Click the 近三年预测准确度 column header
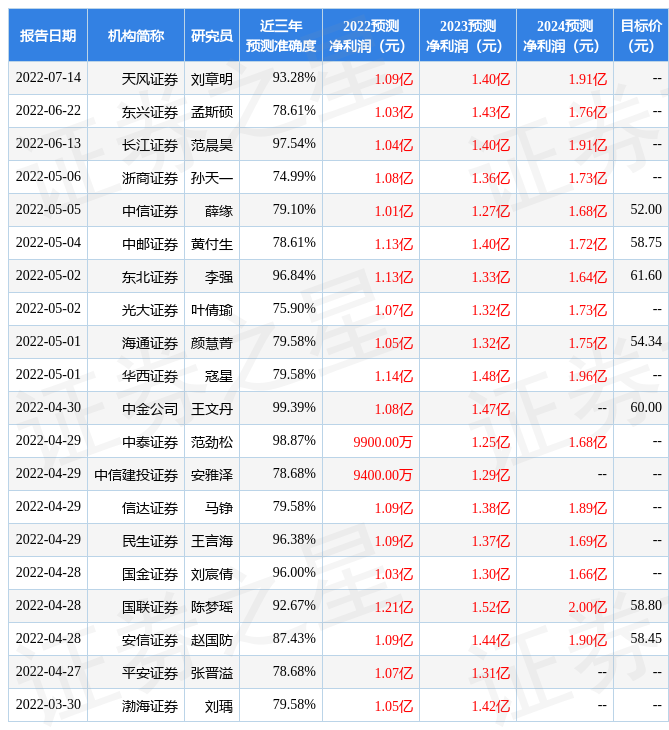The width and height of the screenshot is (669, 730). (281, 35)
